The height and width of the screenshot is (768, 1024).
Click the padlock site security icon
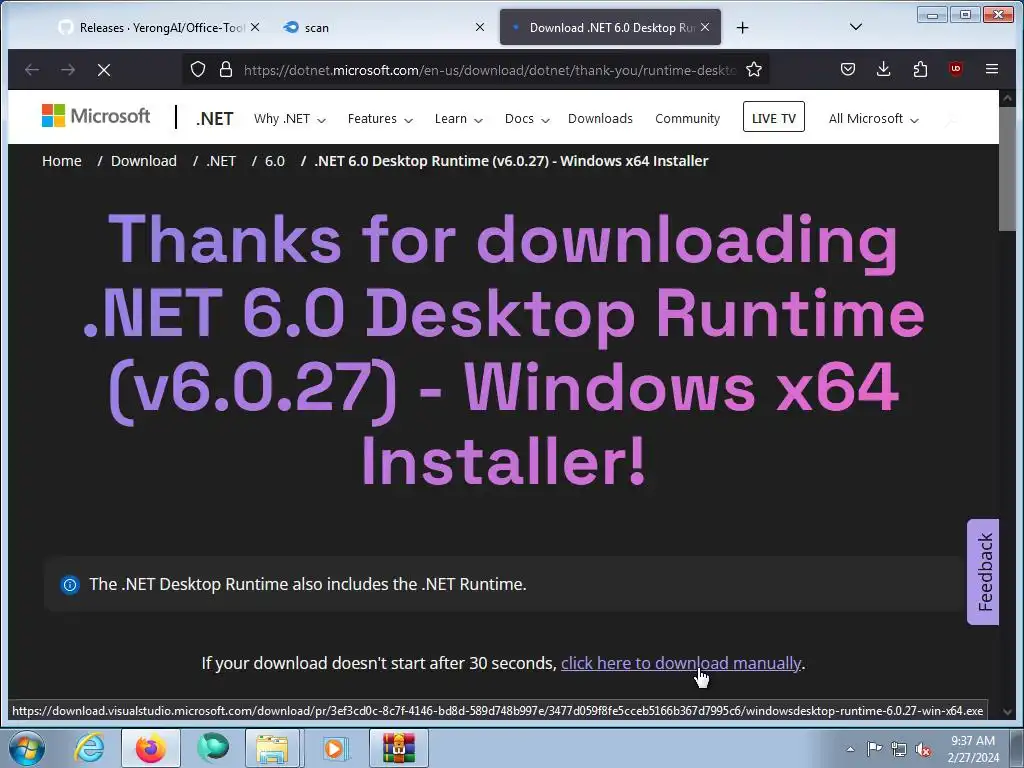click(x=226, y=69)
